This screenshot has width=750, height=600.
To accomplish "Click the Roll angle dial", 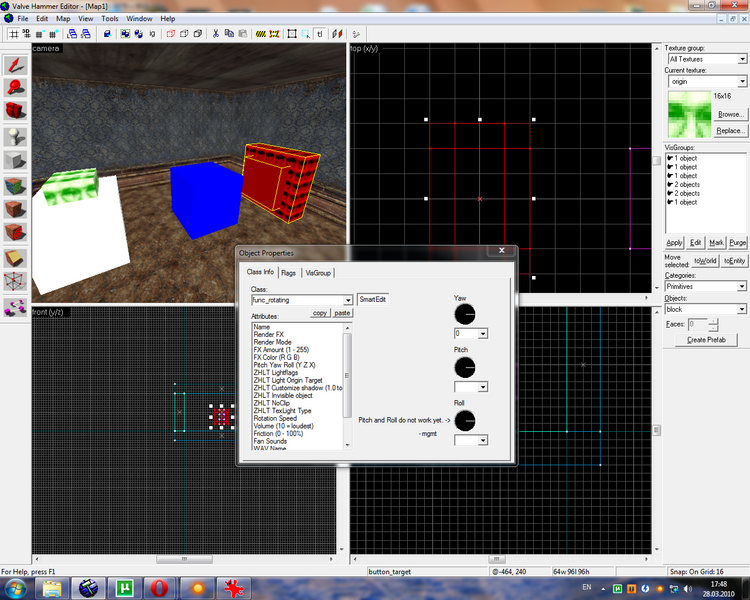I will (x=464, y=421).
